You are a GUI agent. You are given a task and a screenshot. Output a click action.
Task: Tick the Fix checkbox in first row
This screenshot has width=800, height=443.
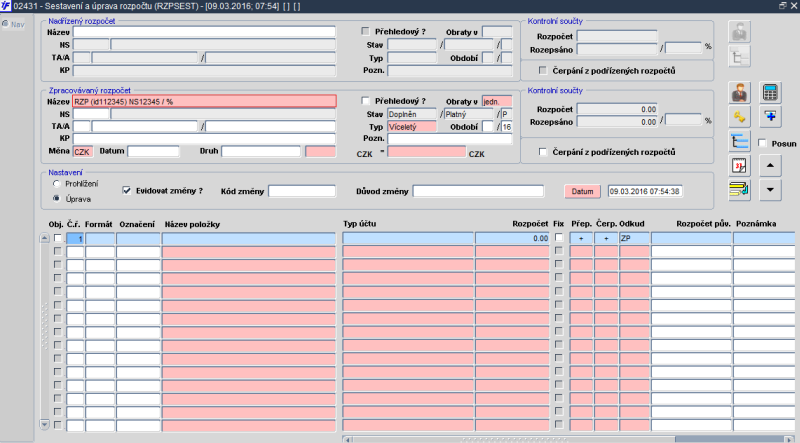point(559,239)
